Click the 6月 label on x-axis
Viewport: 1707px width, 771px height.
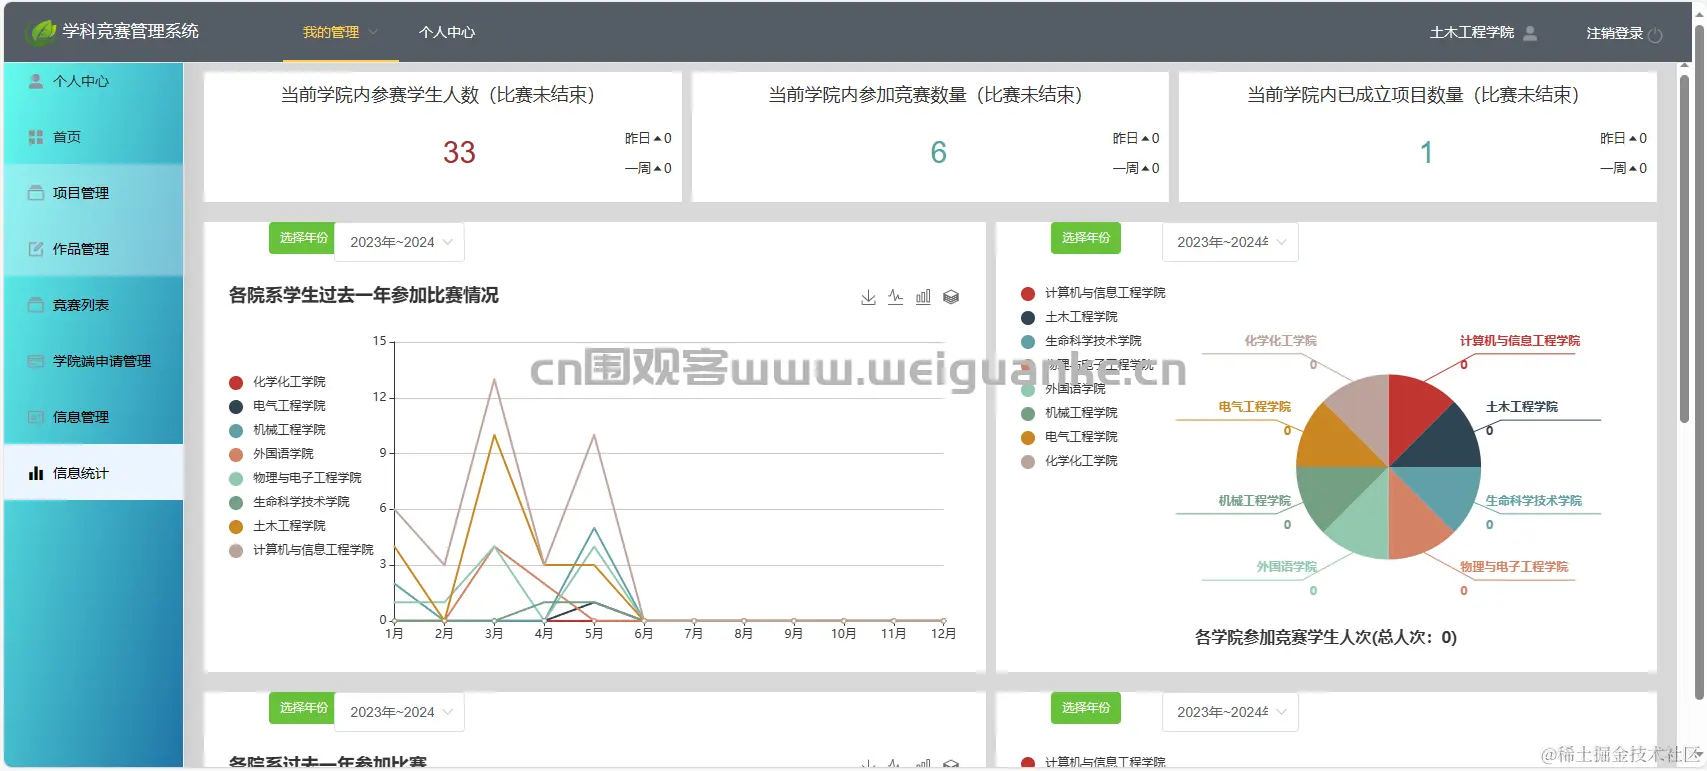click(x=643, y=633)
